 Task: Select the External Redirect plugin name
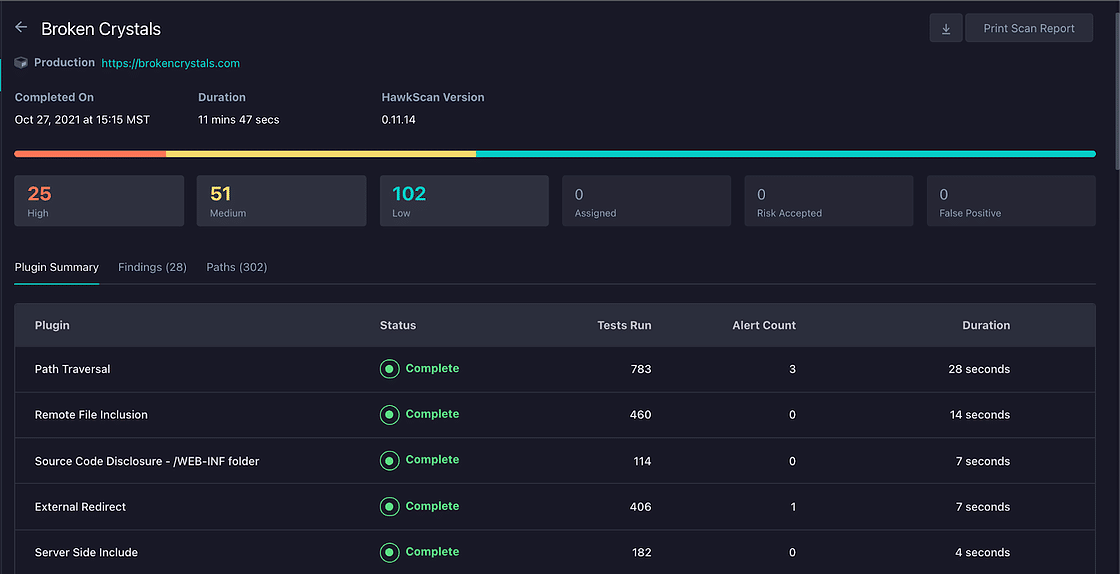pyautogui.click(x=80, y=507)
